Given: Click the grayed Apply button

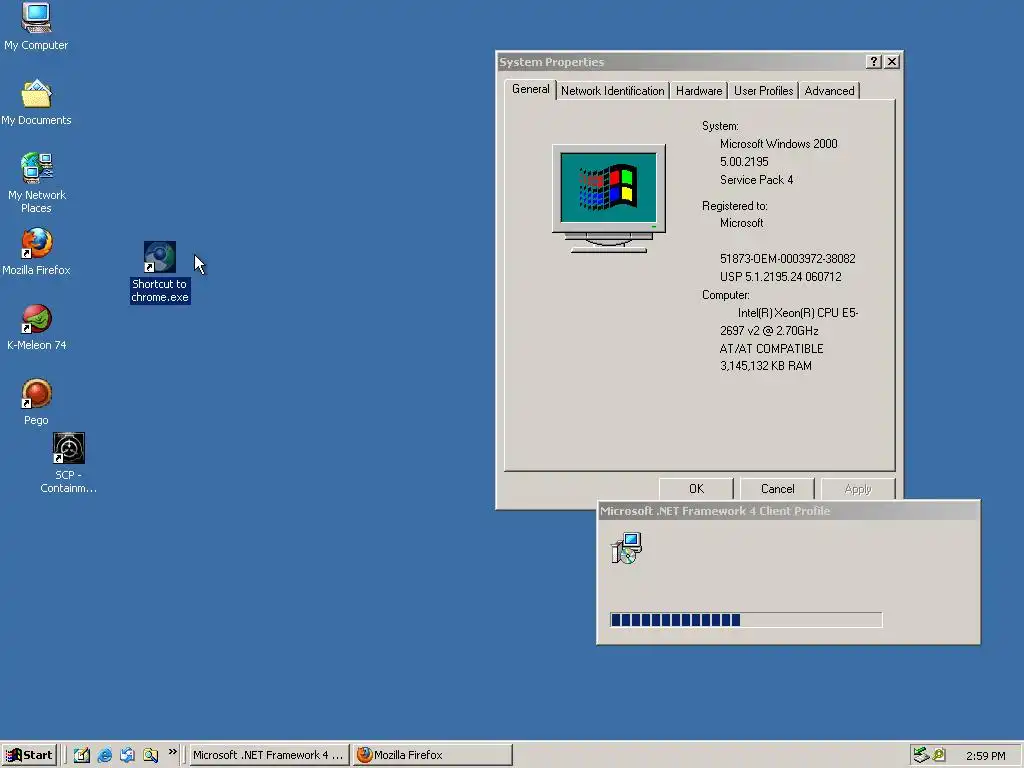Looking at the screenshot, I should tap(857, 488).
